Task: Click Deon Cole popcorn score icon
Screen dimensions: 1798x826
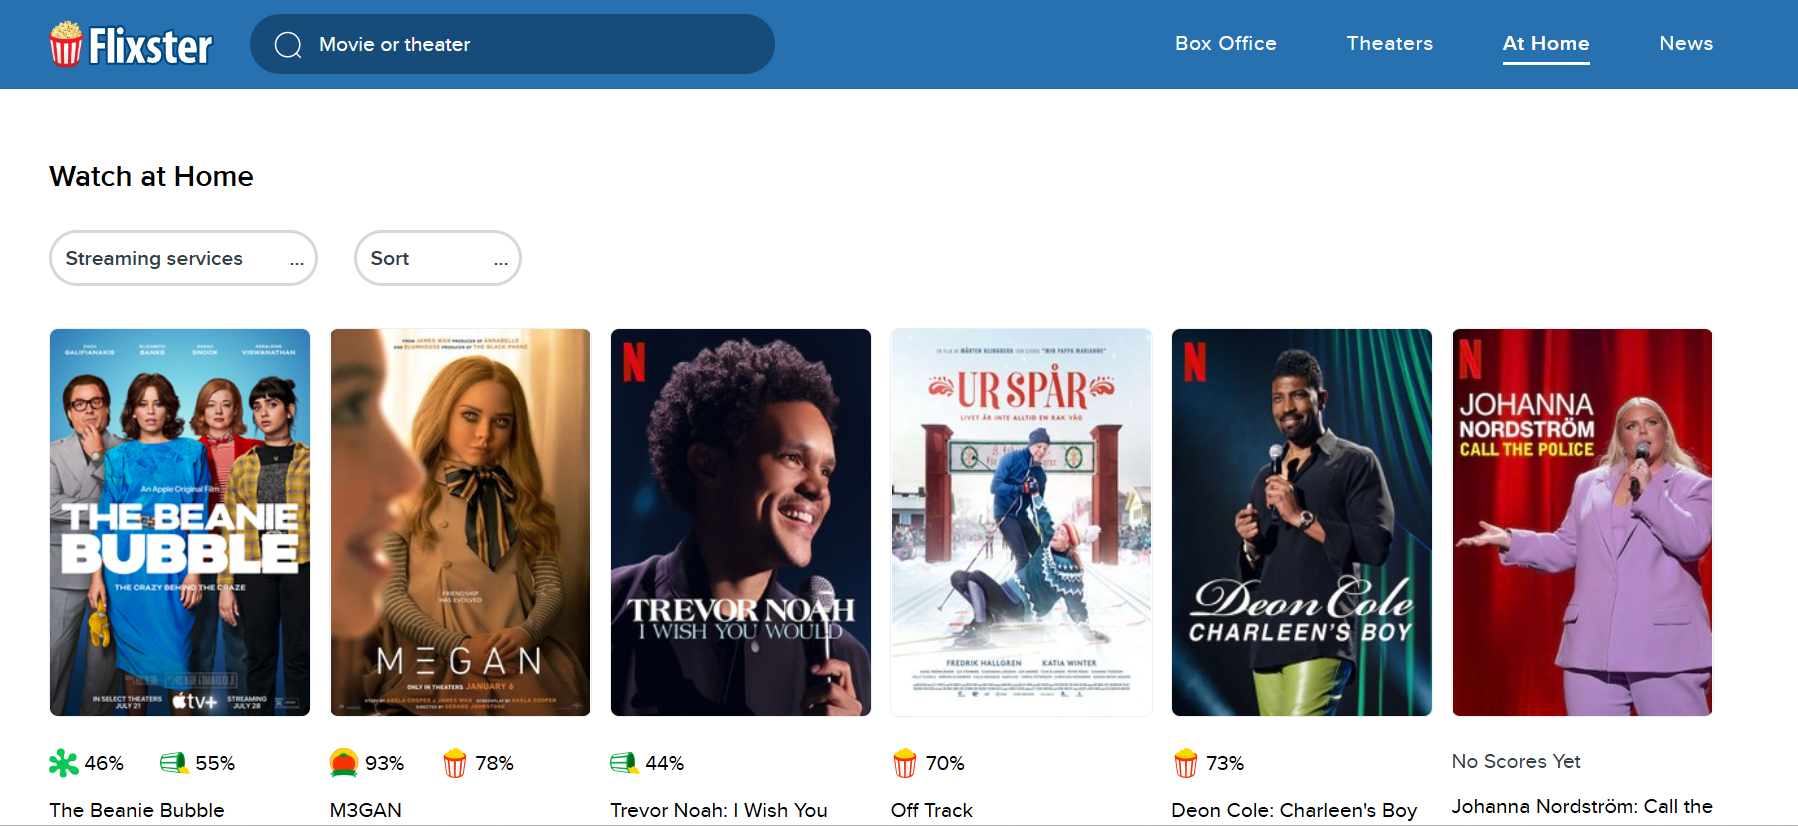Action: (x=1186, y=763)
